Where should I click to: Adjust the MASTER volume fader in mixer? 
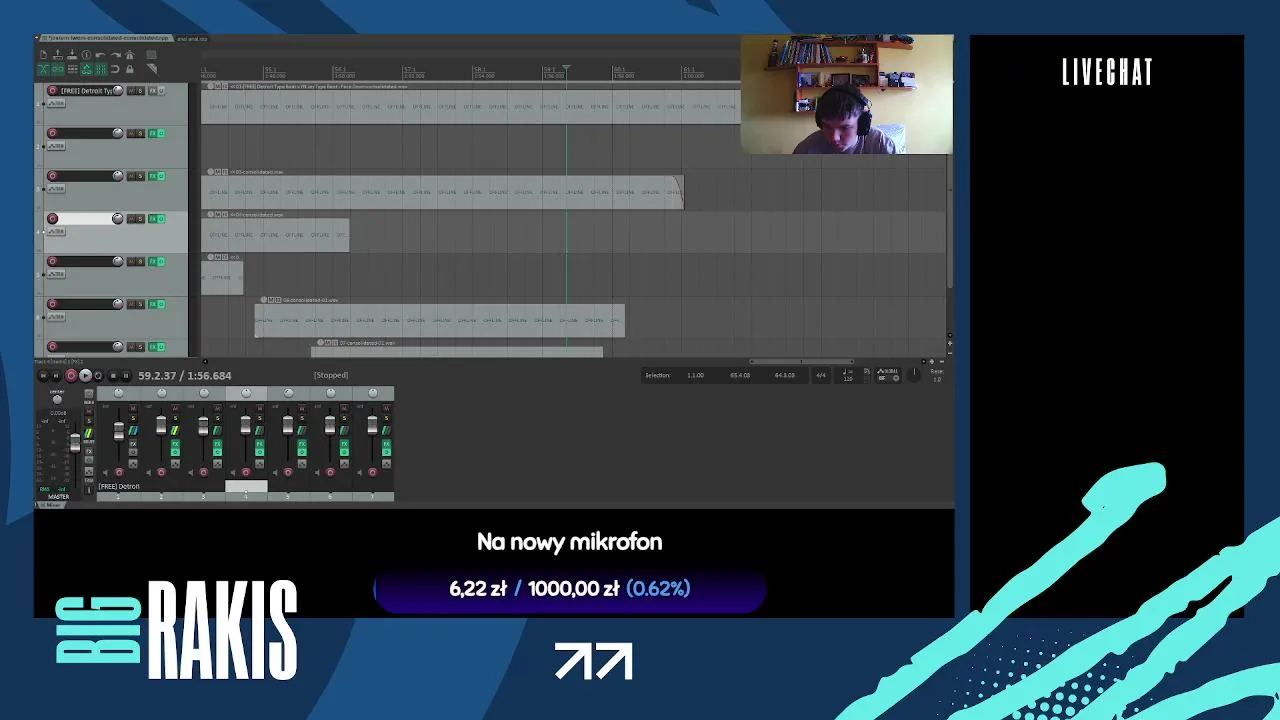click(75, 444)
